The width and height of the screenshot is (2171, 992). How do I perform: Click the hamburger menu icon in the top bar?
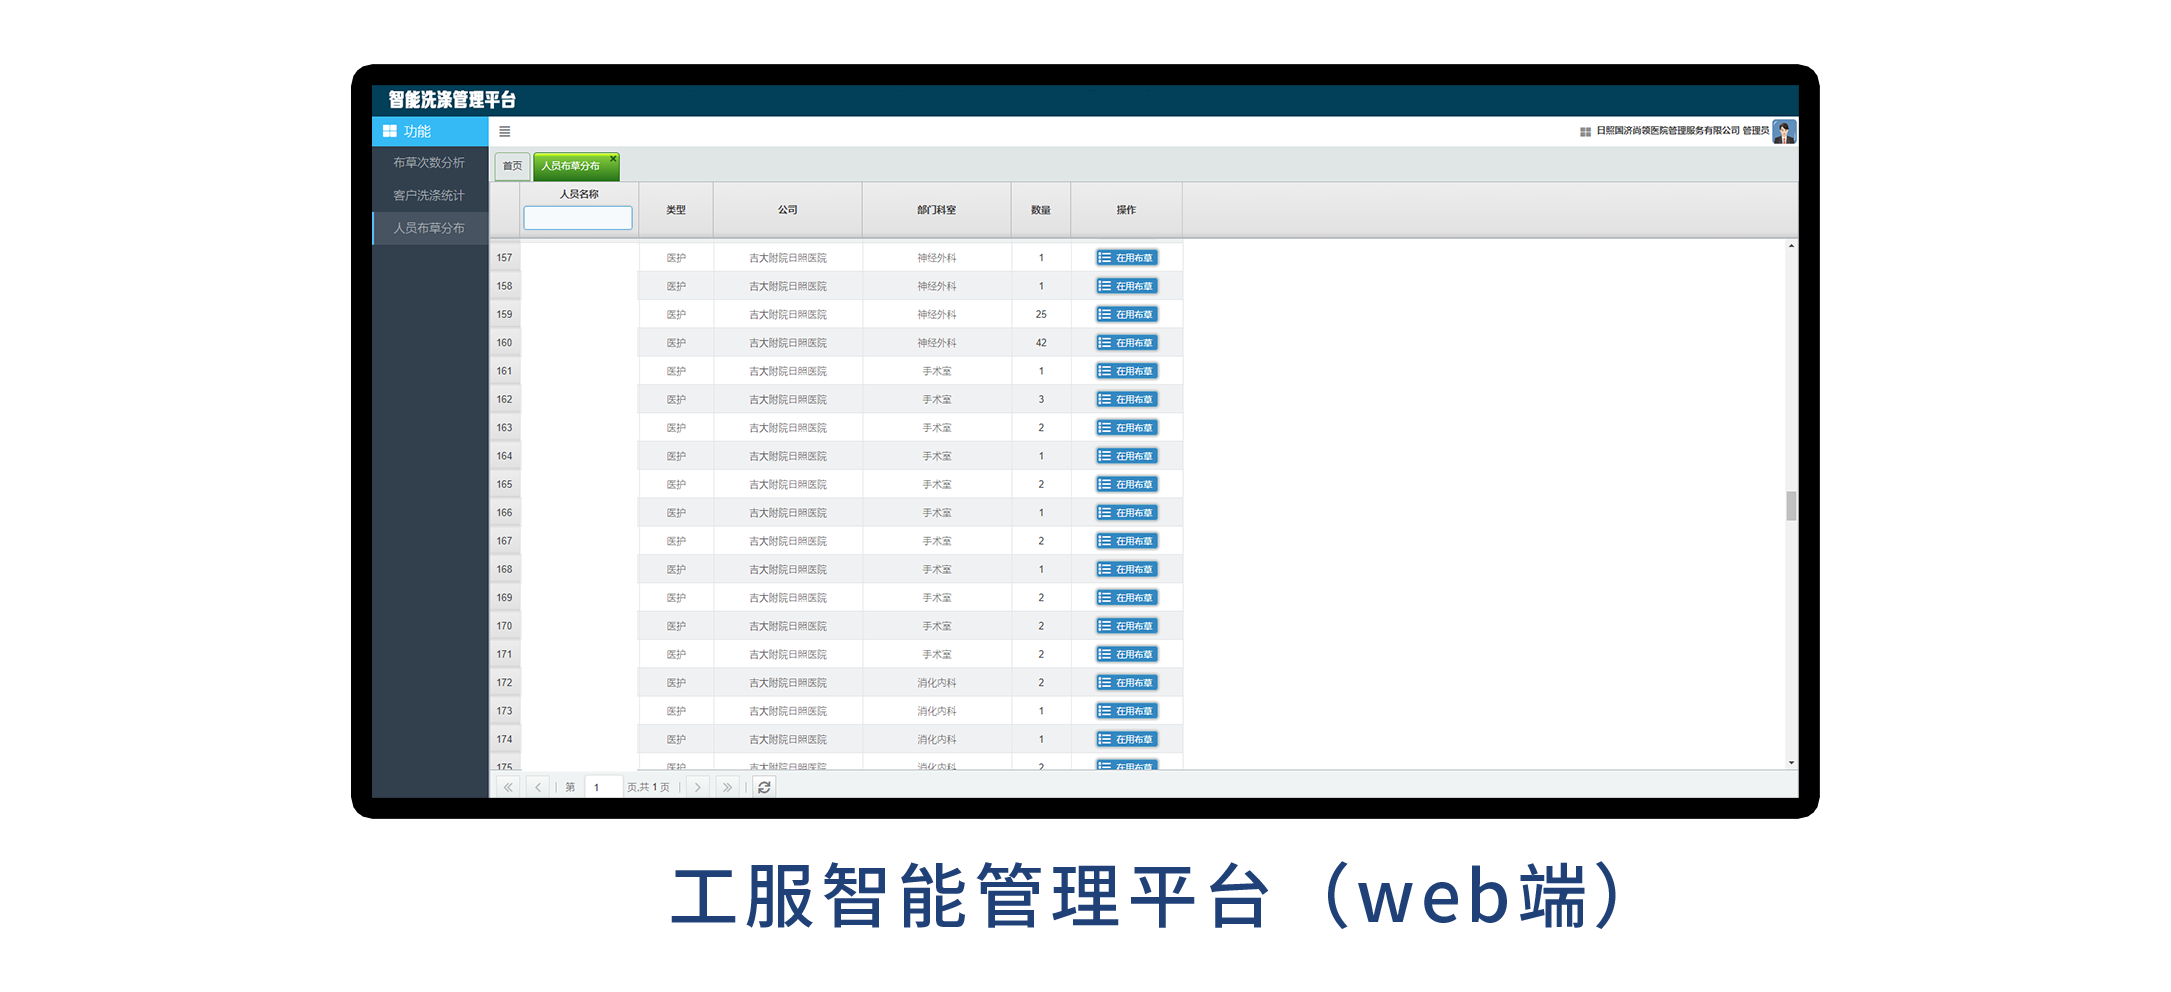(x=504, y=132)
